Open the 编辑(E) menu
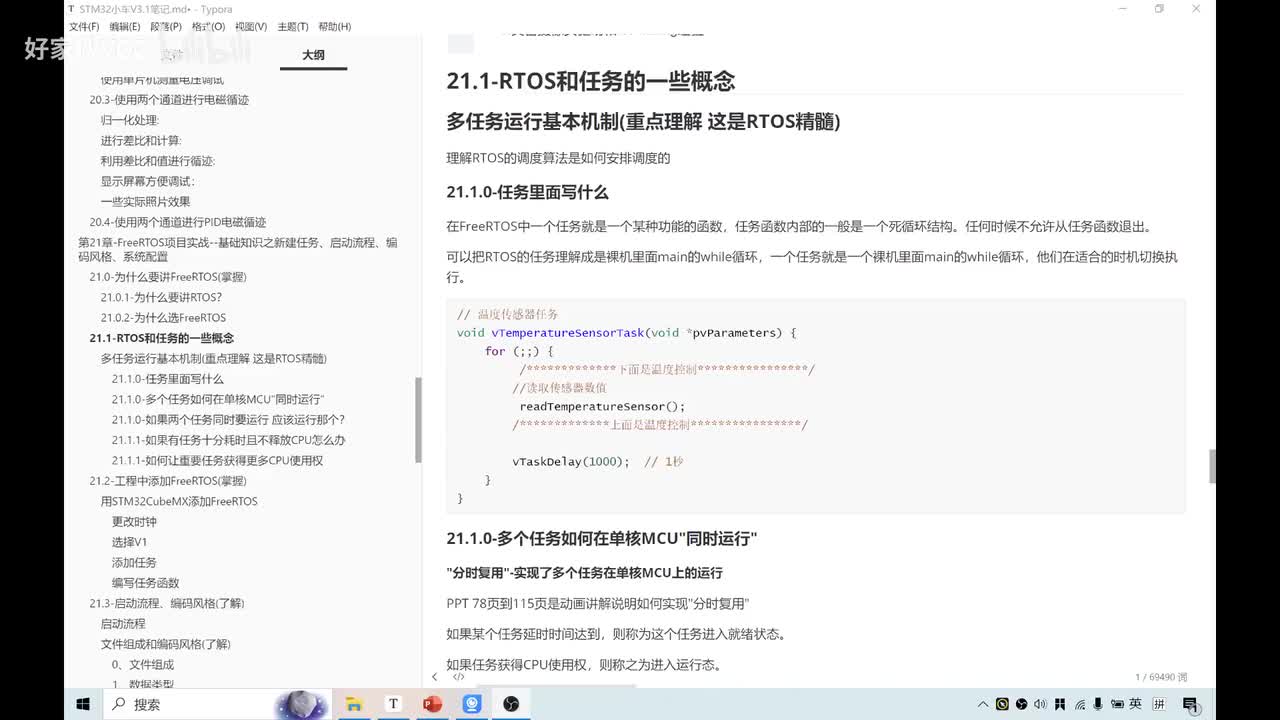This screenshot has height=720, width=1280. tap(125, 27)
